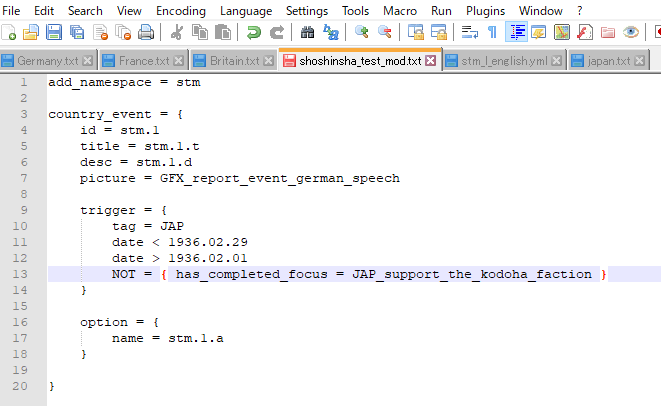Click the line "name = stm.1.a"
661x406 pixels.
coord(168,339)
